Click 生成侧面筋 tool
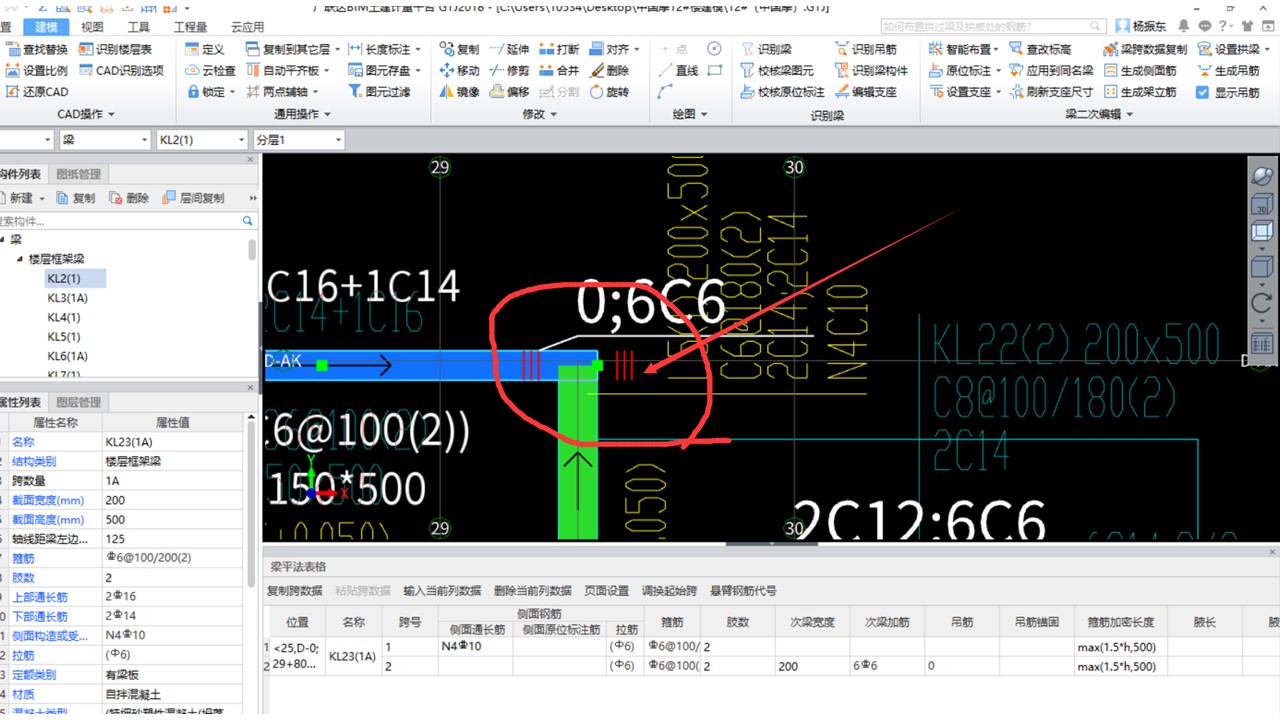 coord(1140,70)
